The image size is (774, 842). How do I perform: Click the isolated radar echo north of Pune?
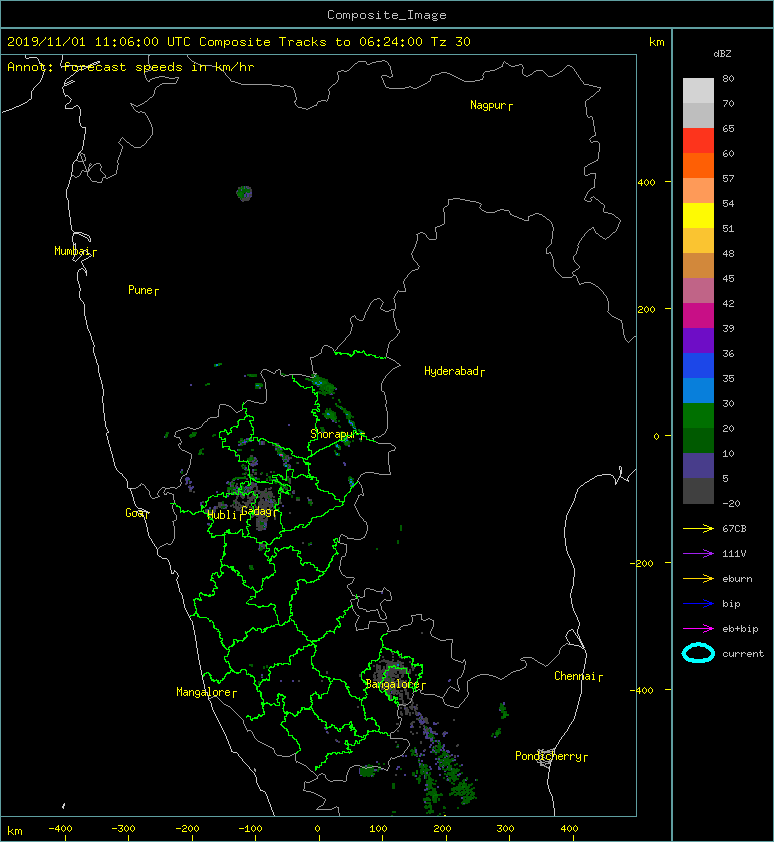click(244, 193)
